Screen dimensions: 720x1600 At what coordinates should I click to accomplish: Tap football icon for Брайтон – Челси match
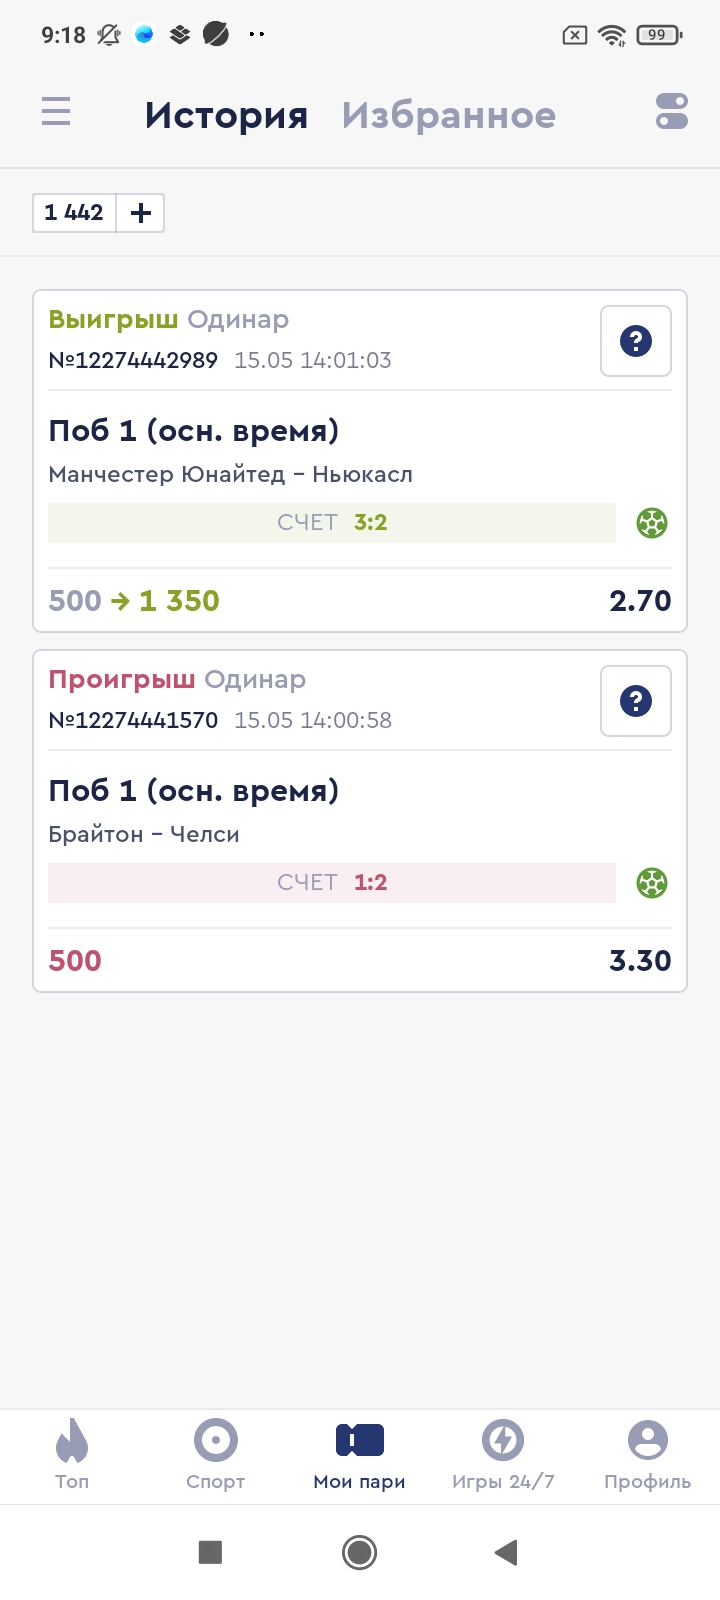[x=652, y=883]
